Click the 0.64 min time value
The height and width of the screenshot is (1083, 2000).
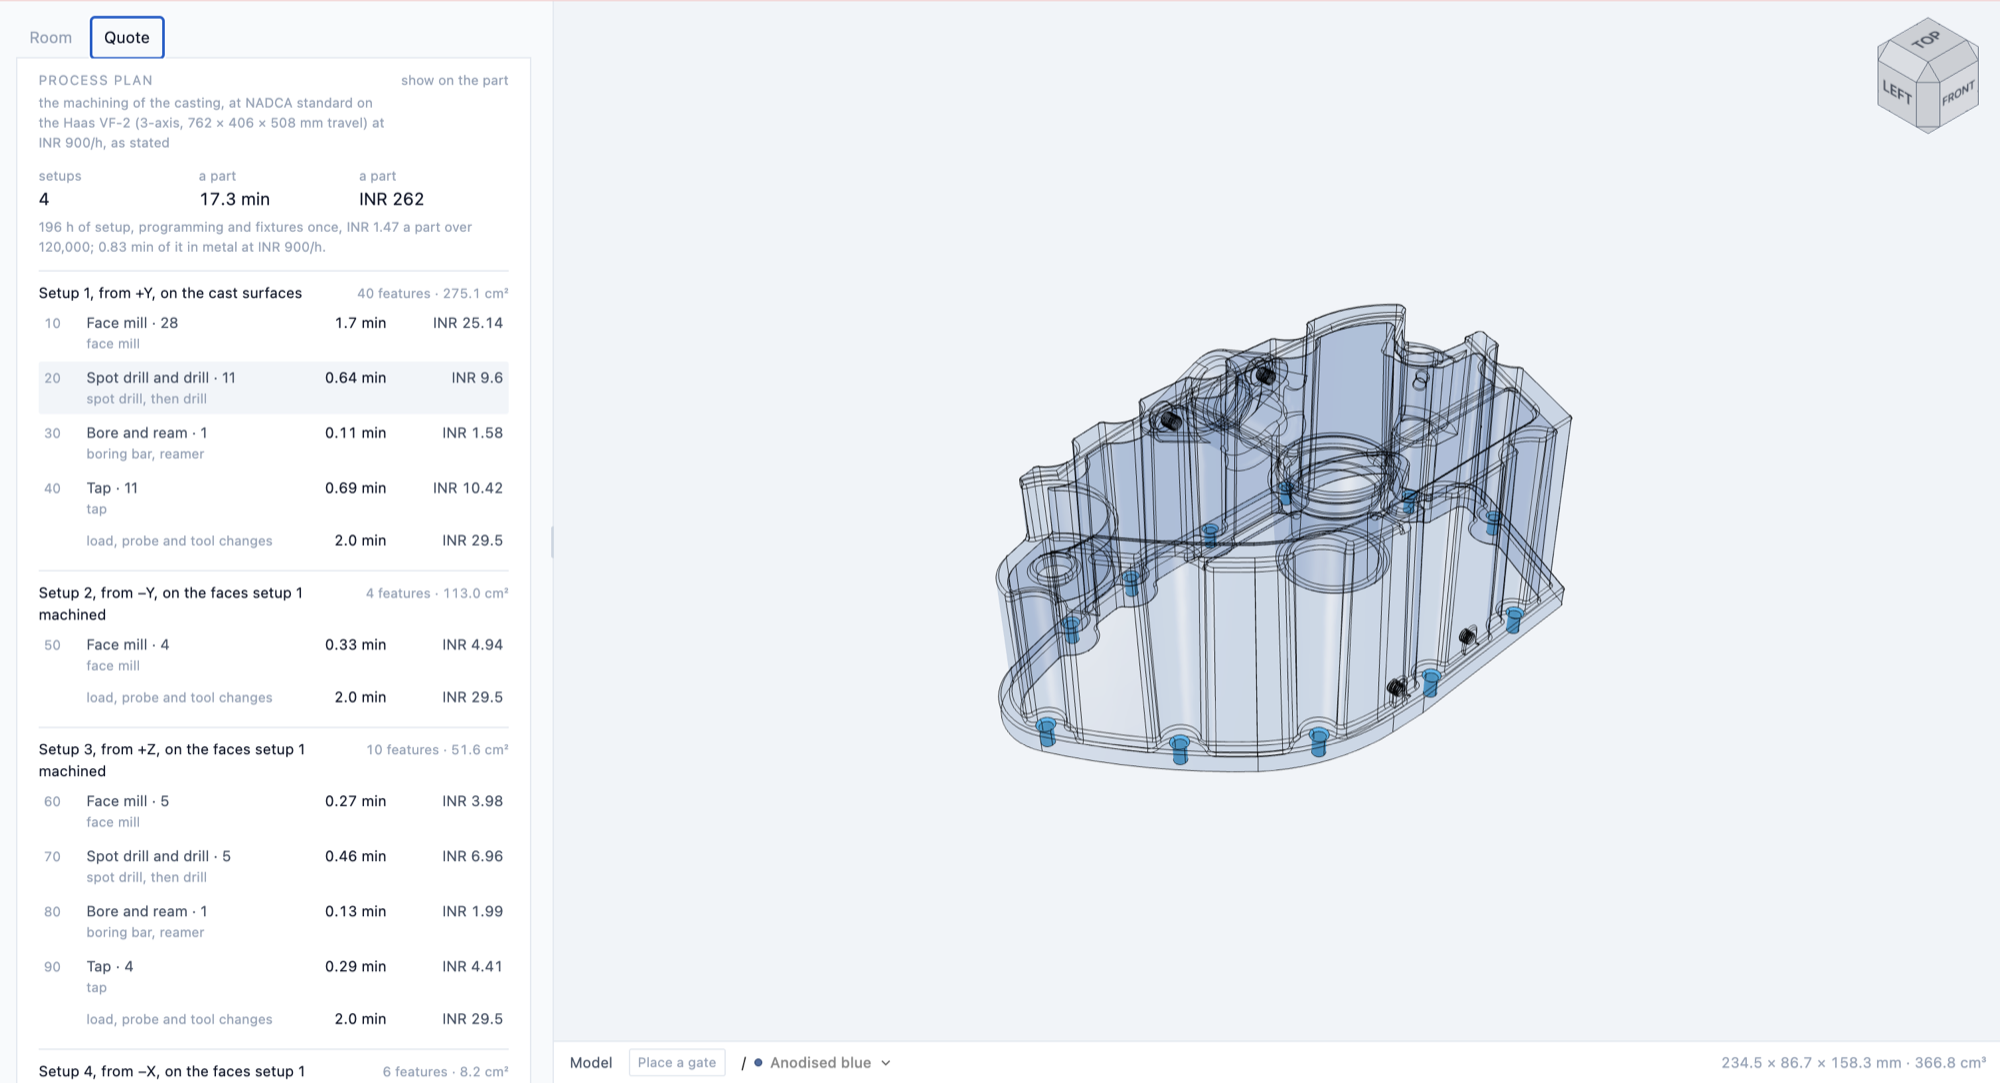click(x=355, y=378)
